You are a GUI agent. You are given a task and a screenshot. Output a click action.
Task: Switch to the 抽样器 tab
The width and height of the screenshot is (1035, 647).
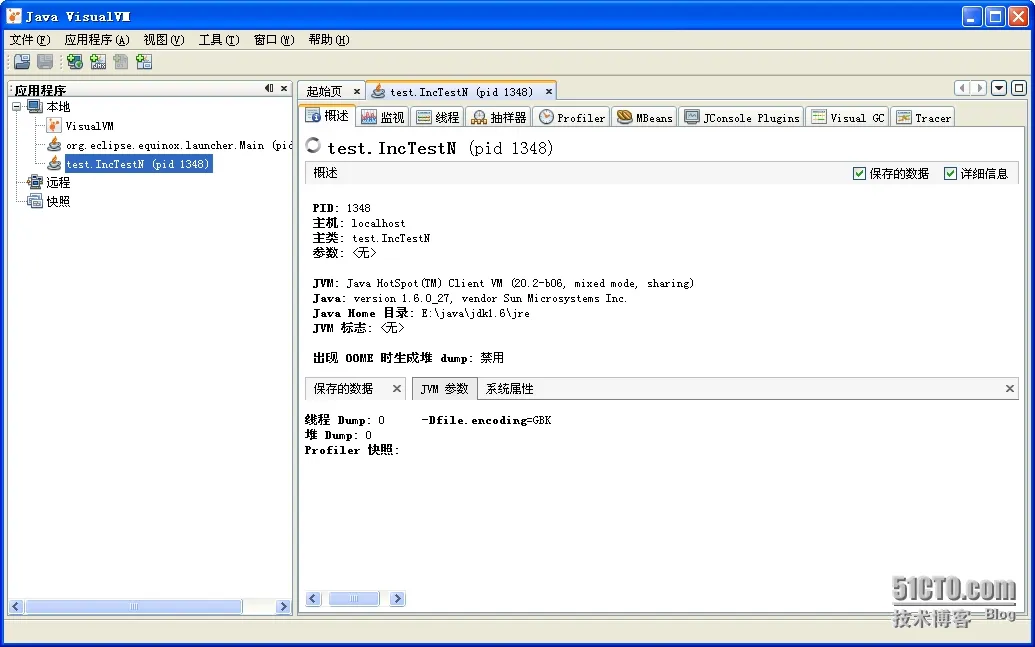pyautogui.click(x=498, y=118)
